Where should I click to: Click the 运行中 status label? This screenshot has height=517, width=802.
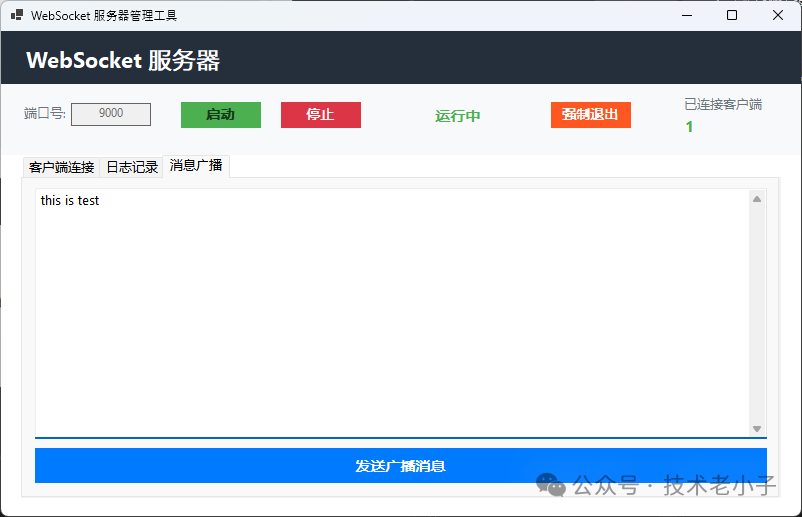click(x=457, y=116)
